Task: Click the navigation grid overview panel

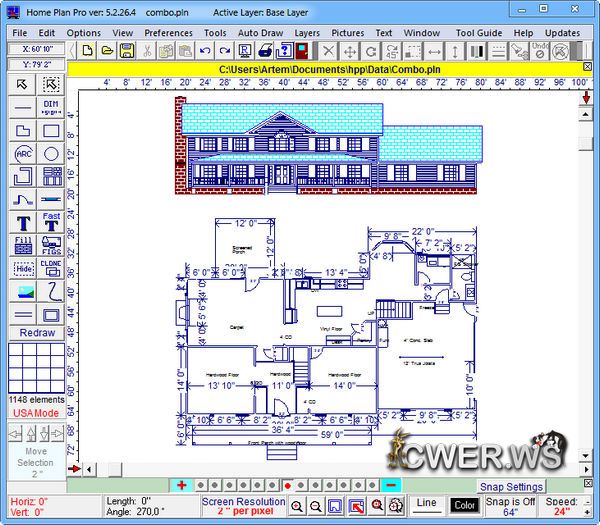Action: pyautogui.click(x=37, y=368)
